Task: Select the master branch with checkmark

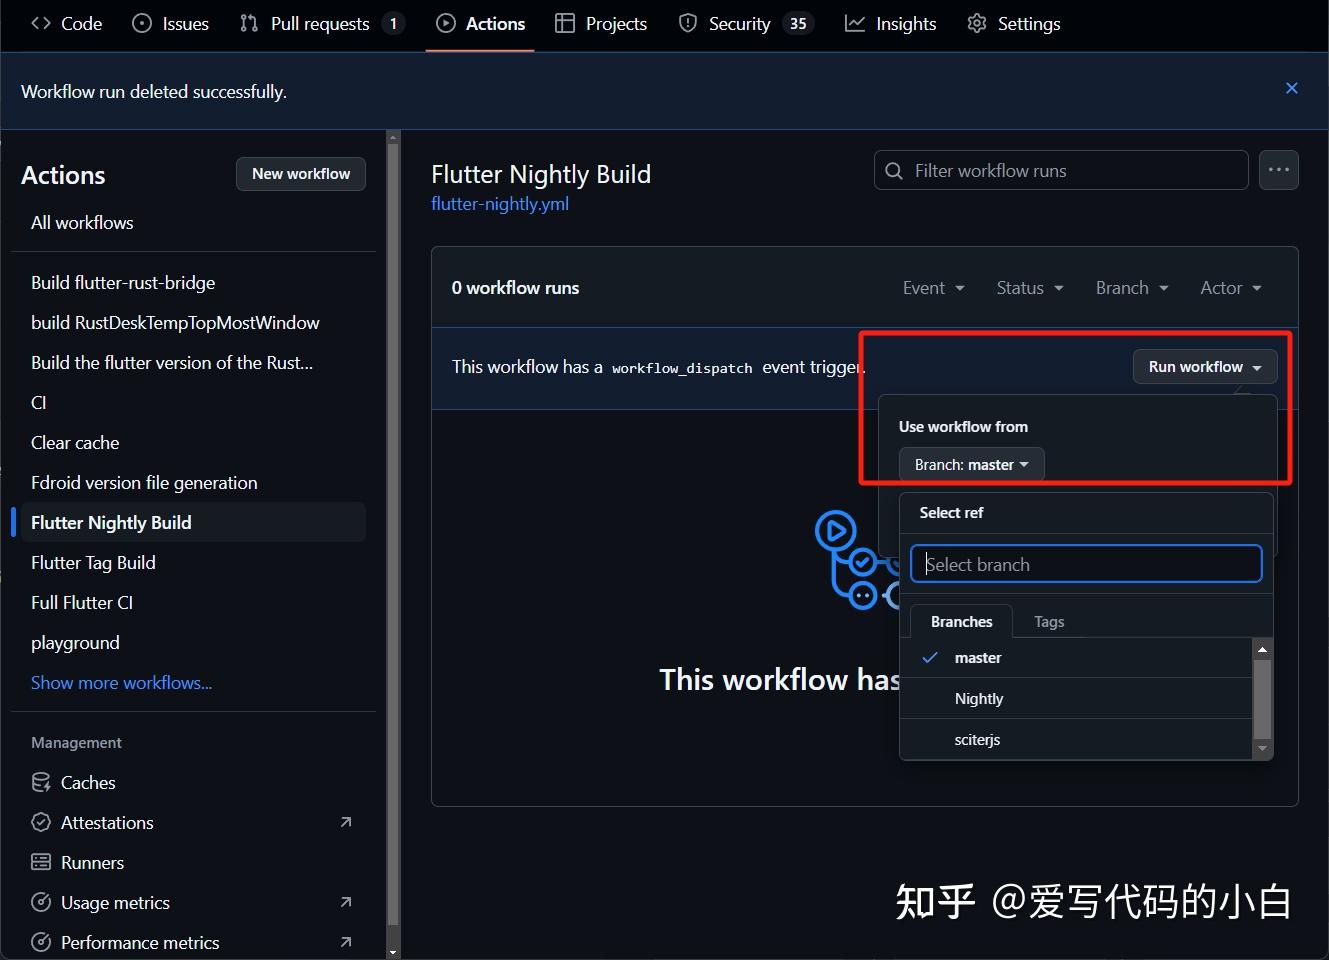Action: pyautogui.click(x=978, y=657)
